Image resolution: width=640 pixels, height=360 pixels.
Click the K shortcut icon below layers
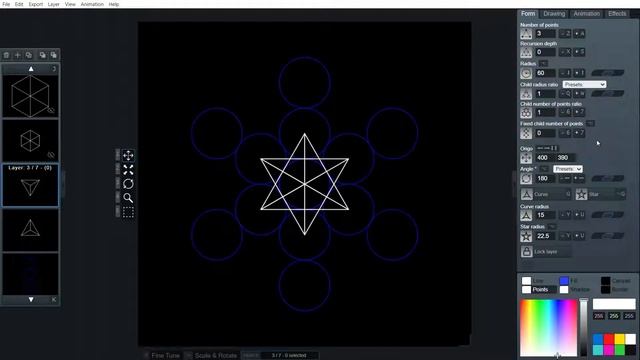click(x=54, y=300)
